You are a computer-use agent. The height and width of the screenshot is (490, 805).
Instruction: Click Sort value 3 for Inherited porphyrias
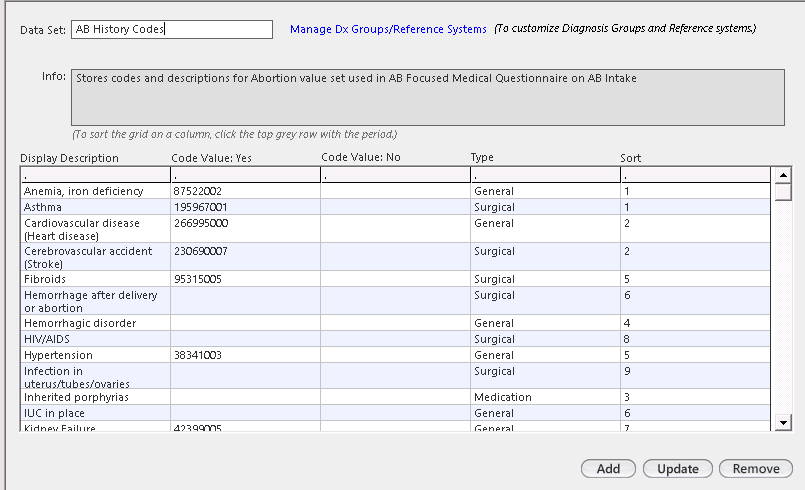[x=695, y=397]
